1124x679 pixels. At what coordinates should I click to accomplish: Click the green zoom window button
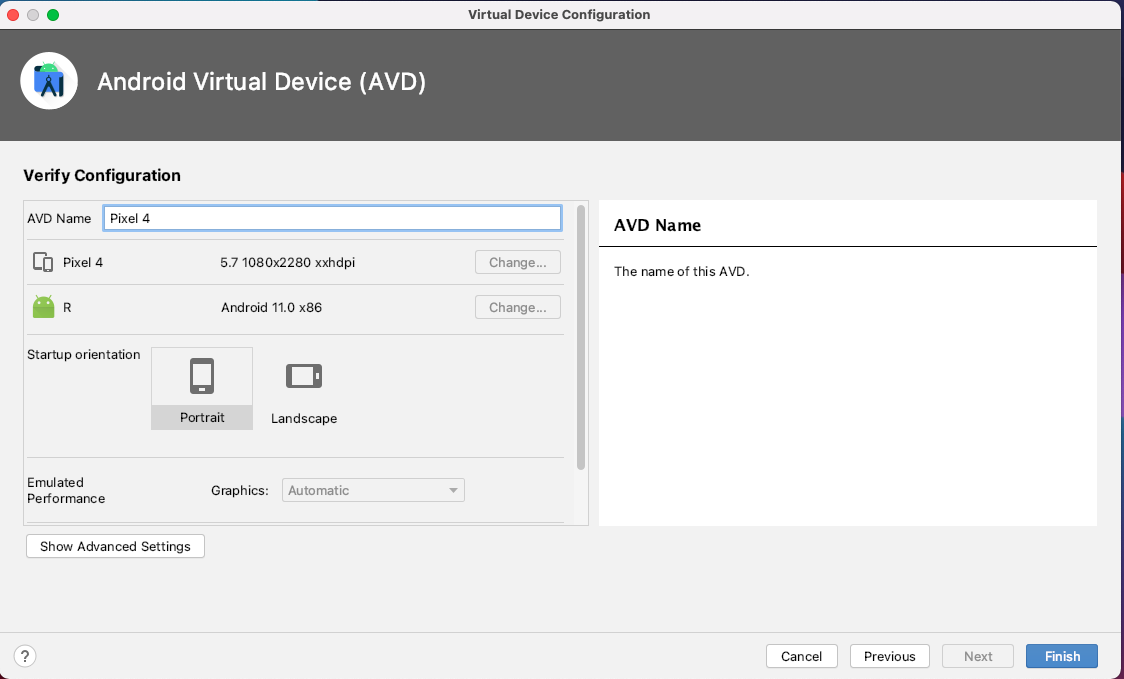pos(53,15)
